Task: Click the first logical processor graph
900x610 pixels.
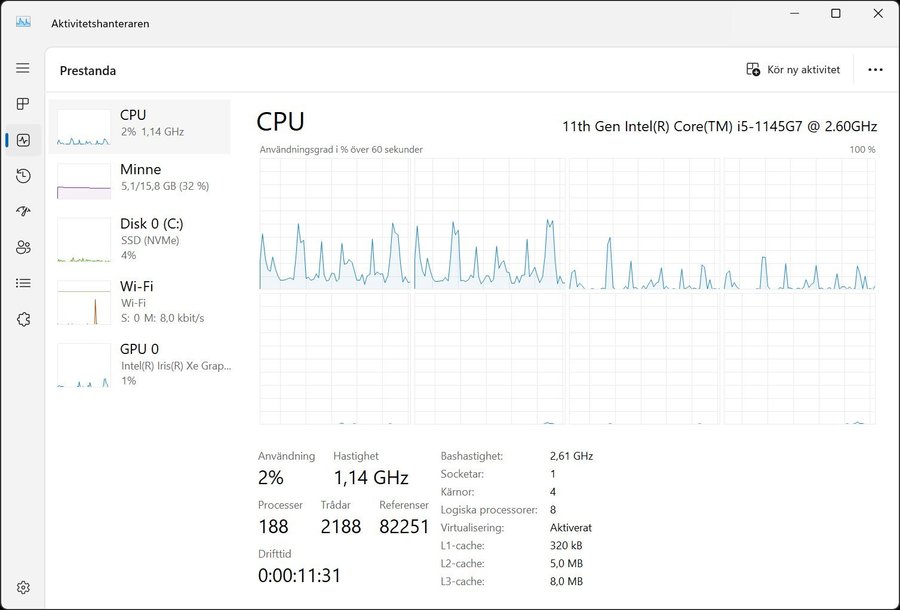Action: click(335, 224)
